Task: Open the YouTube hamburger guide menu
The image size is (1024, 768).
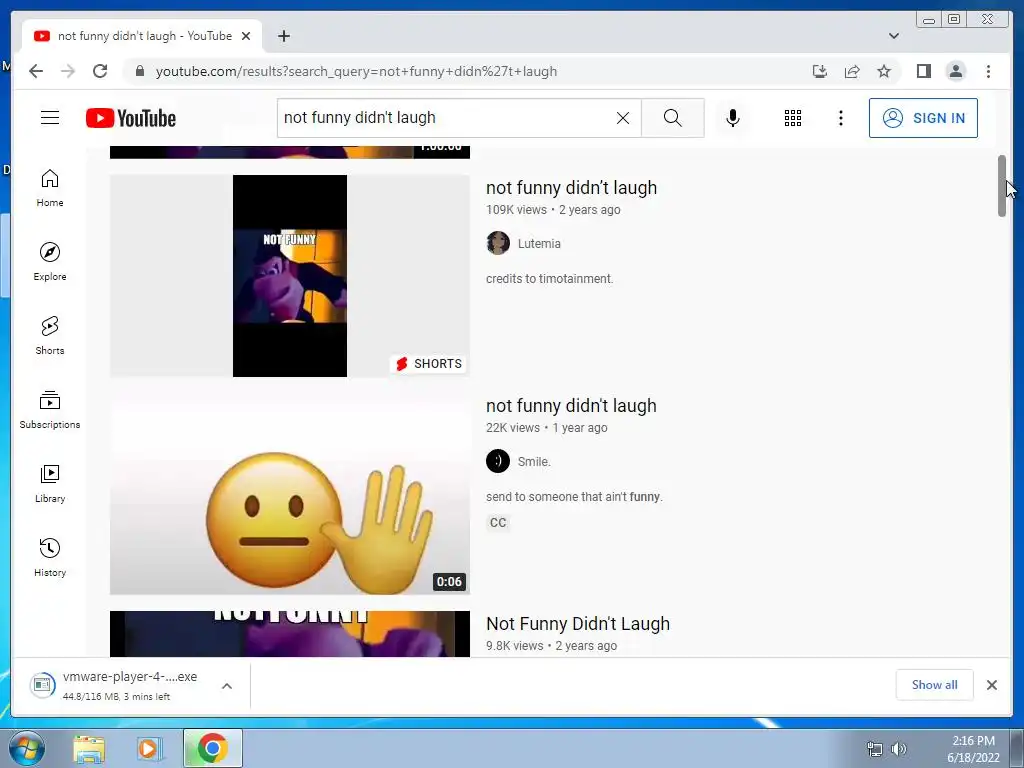Action: click(x=50, y=118)
